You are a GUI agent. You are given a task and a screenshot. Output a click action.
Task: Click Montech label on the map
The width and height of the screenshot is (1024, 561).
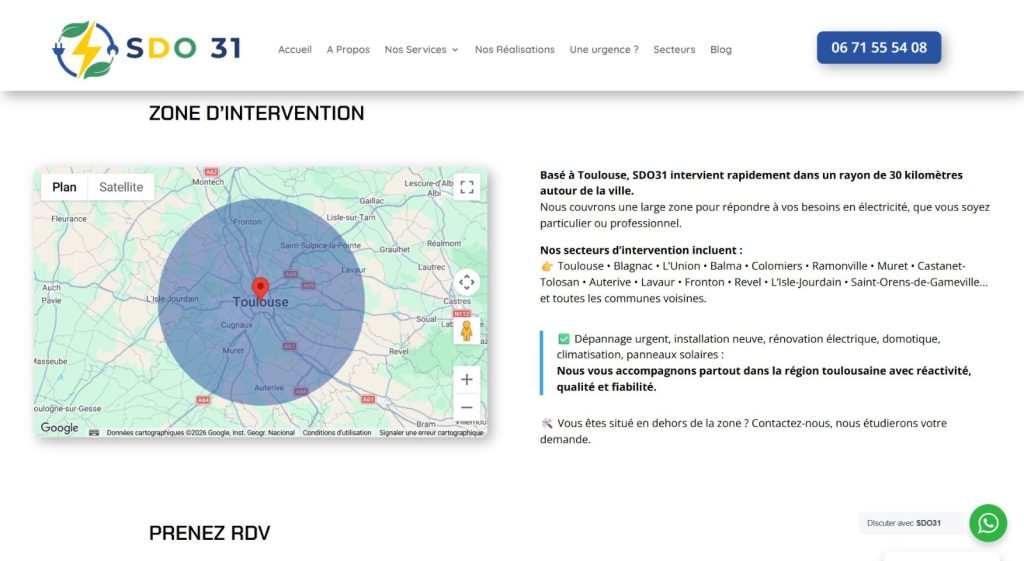point(208,182)
